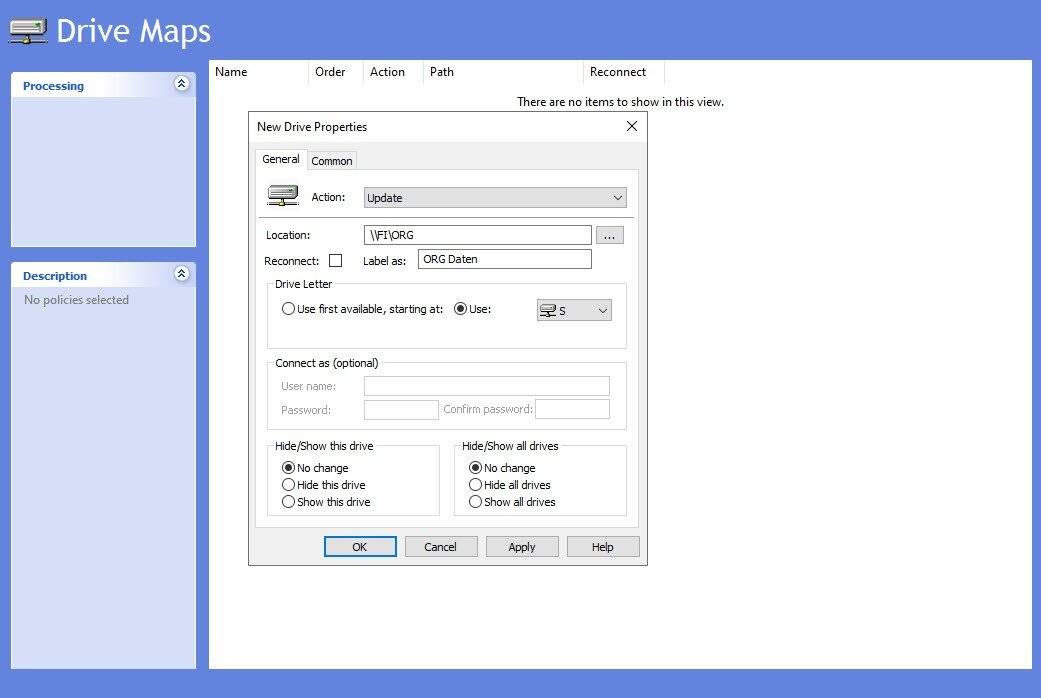The width and height of the screenshot is (1041, 698).
Task: Select 'Hide this drive' radio button
Action: click(289, 485)
